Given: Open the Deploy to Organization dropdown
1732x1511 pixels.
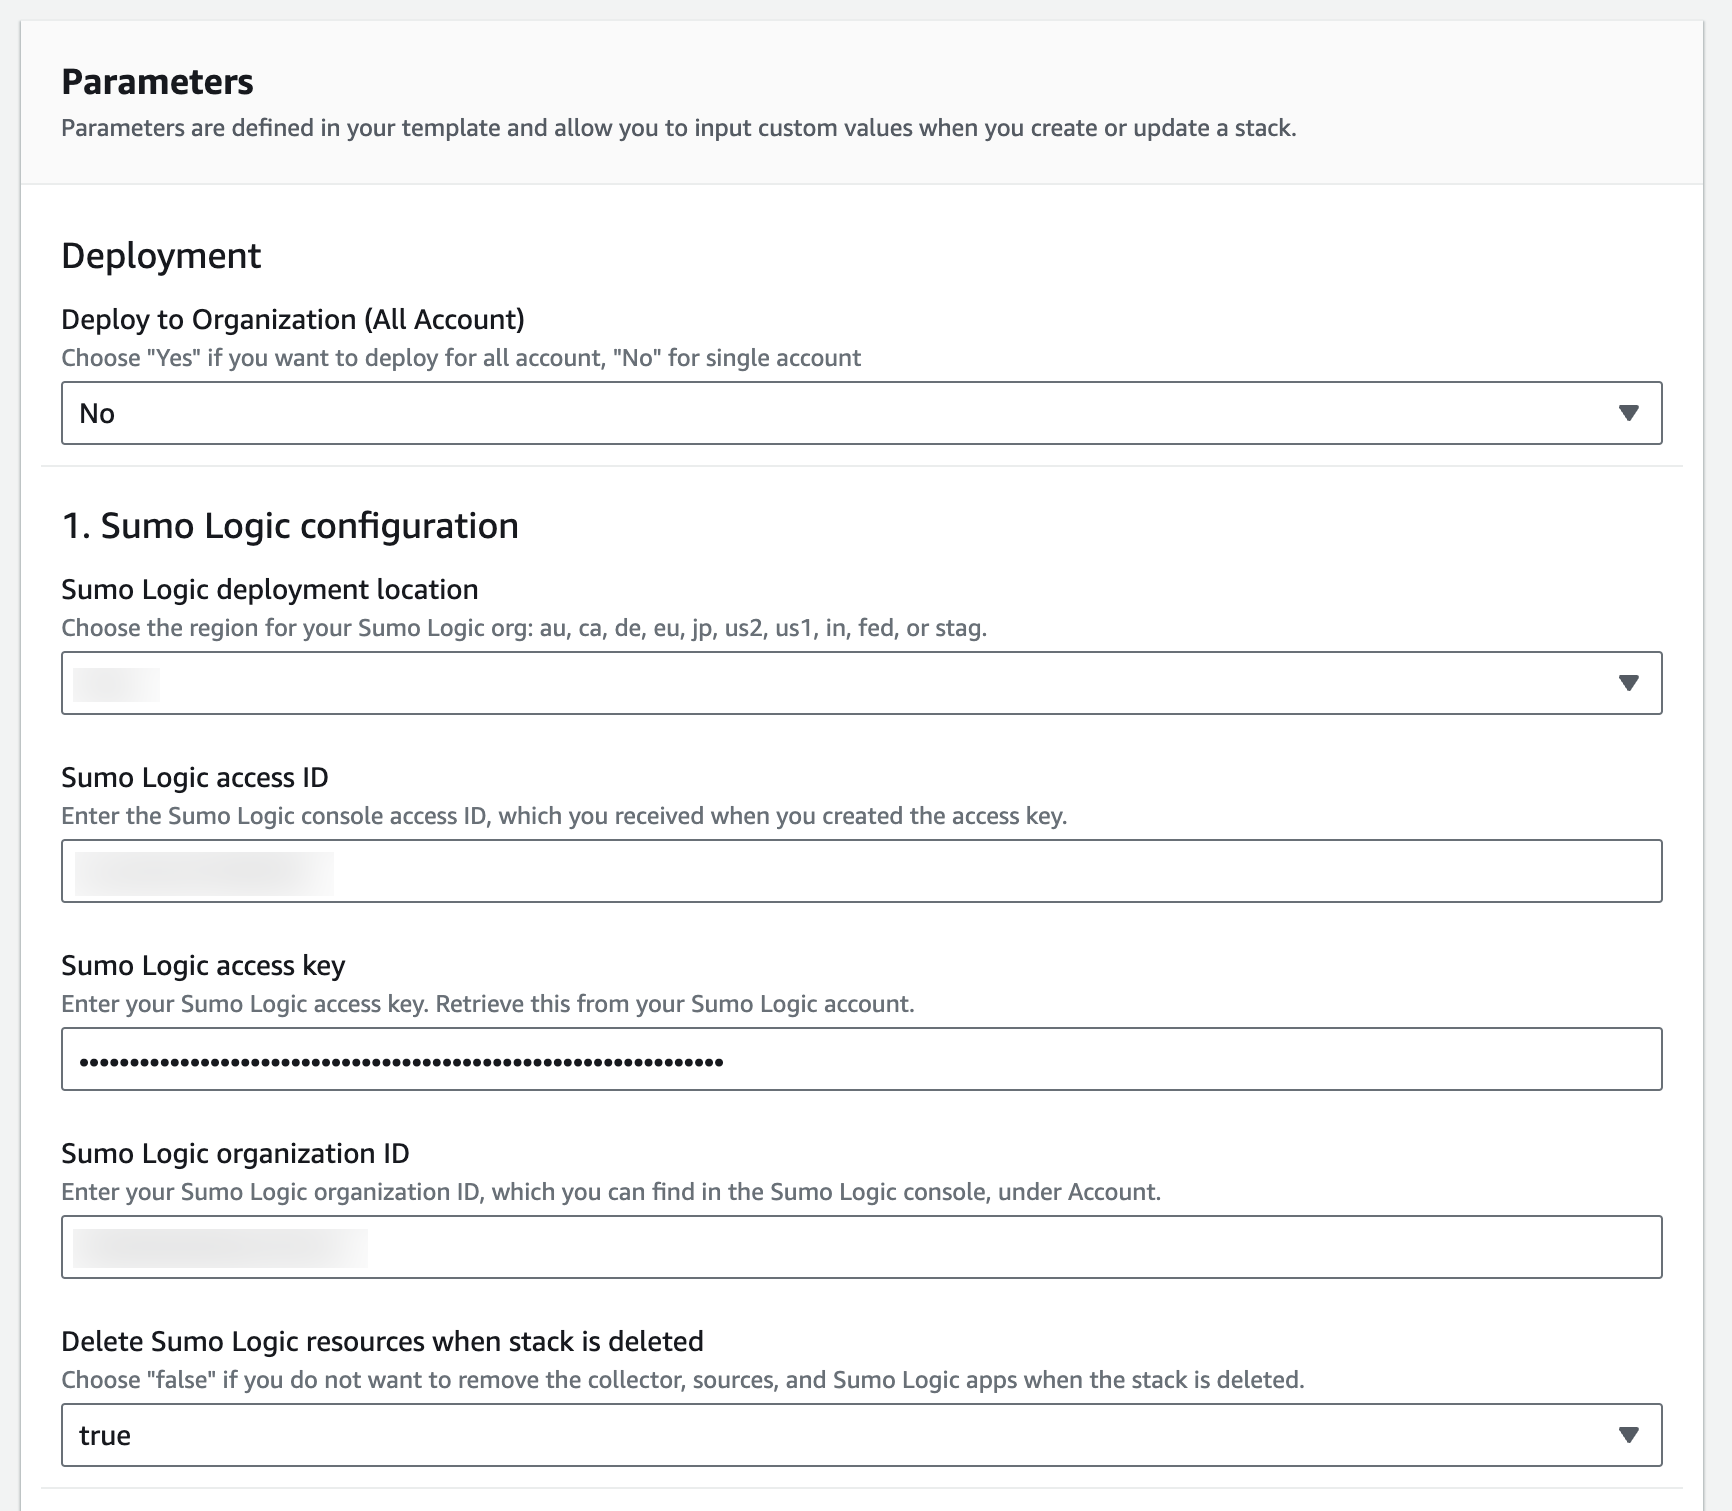Looking at the screenshot, I should [860, 413].
